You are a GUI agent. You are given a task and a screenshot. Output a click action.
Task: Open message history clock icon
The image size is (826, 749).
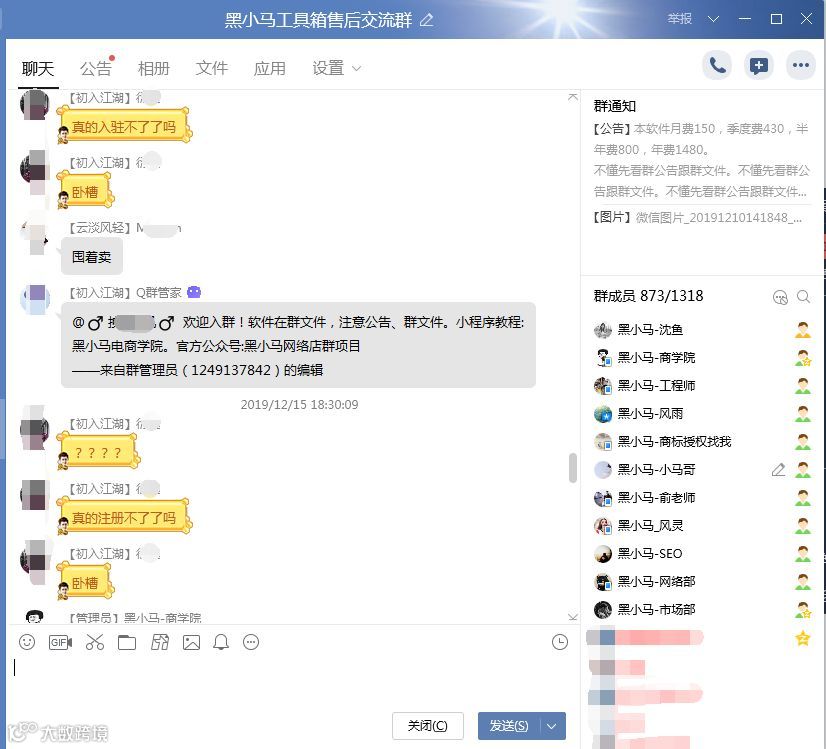pos(559,642)
